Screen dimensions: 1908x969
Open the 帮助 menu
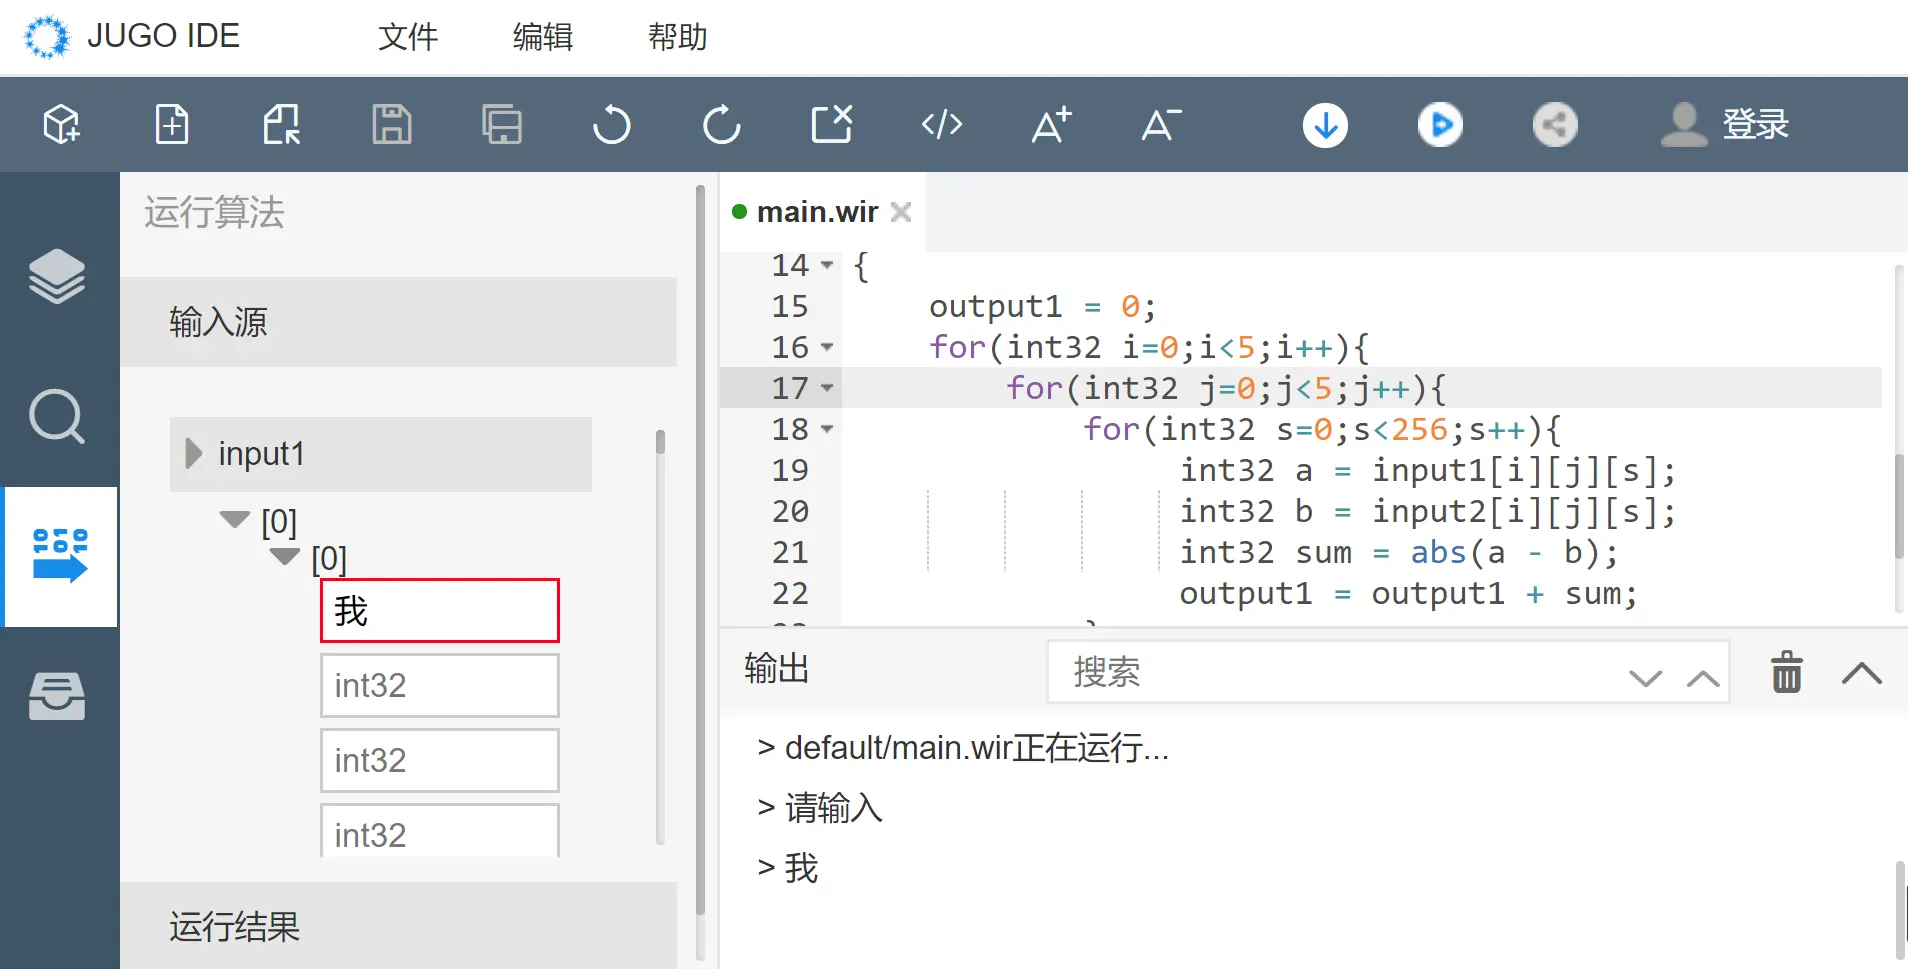click(x=678, y=37)
